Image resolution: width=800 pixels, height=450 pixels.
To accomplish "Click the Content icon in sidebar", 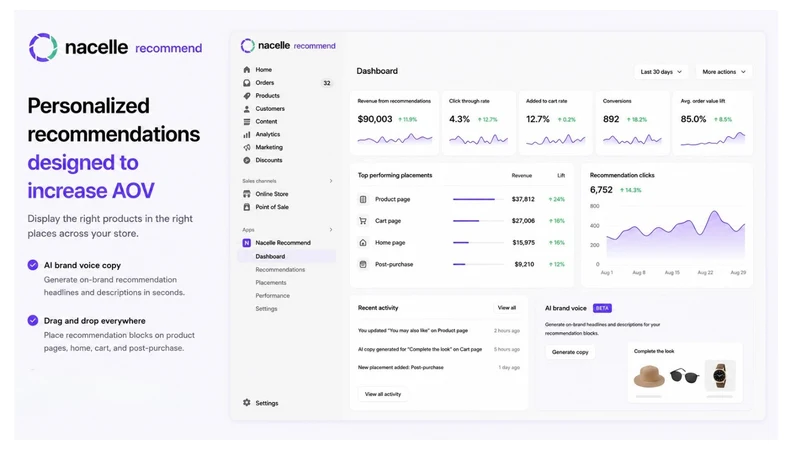I will (247, 121).
